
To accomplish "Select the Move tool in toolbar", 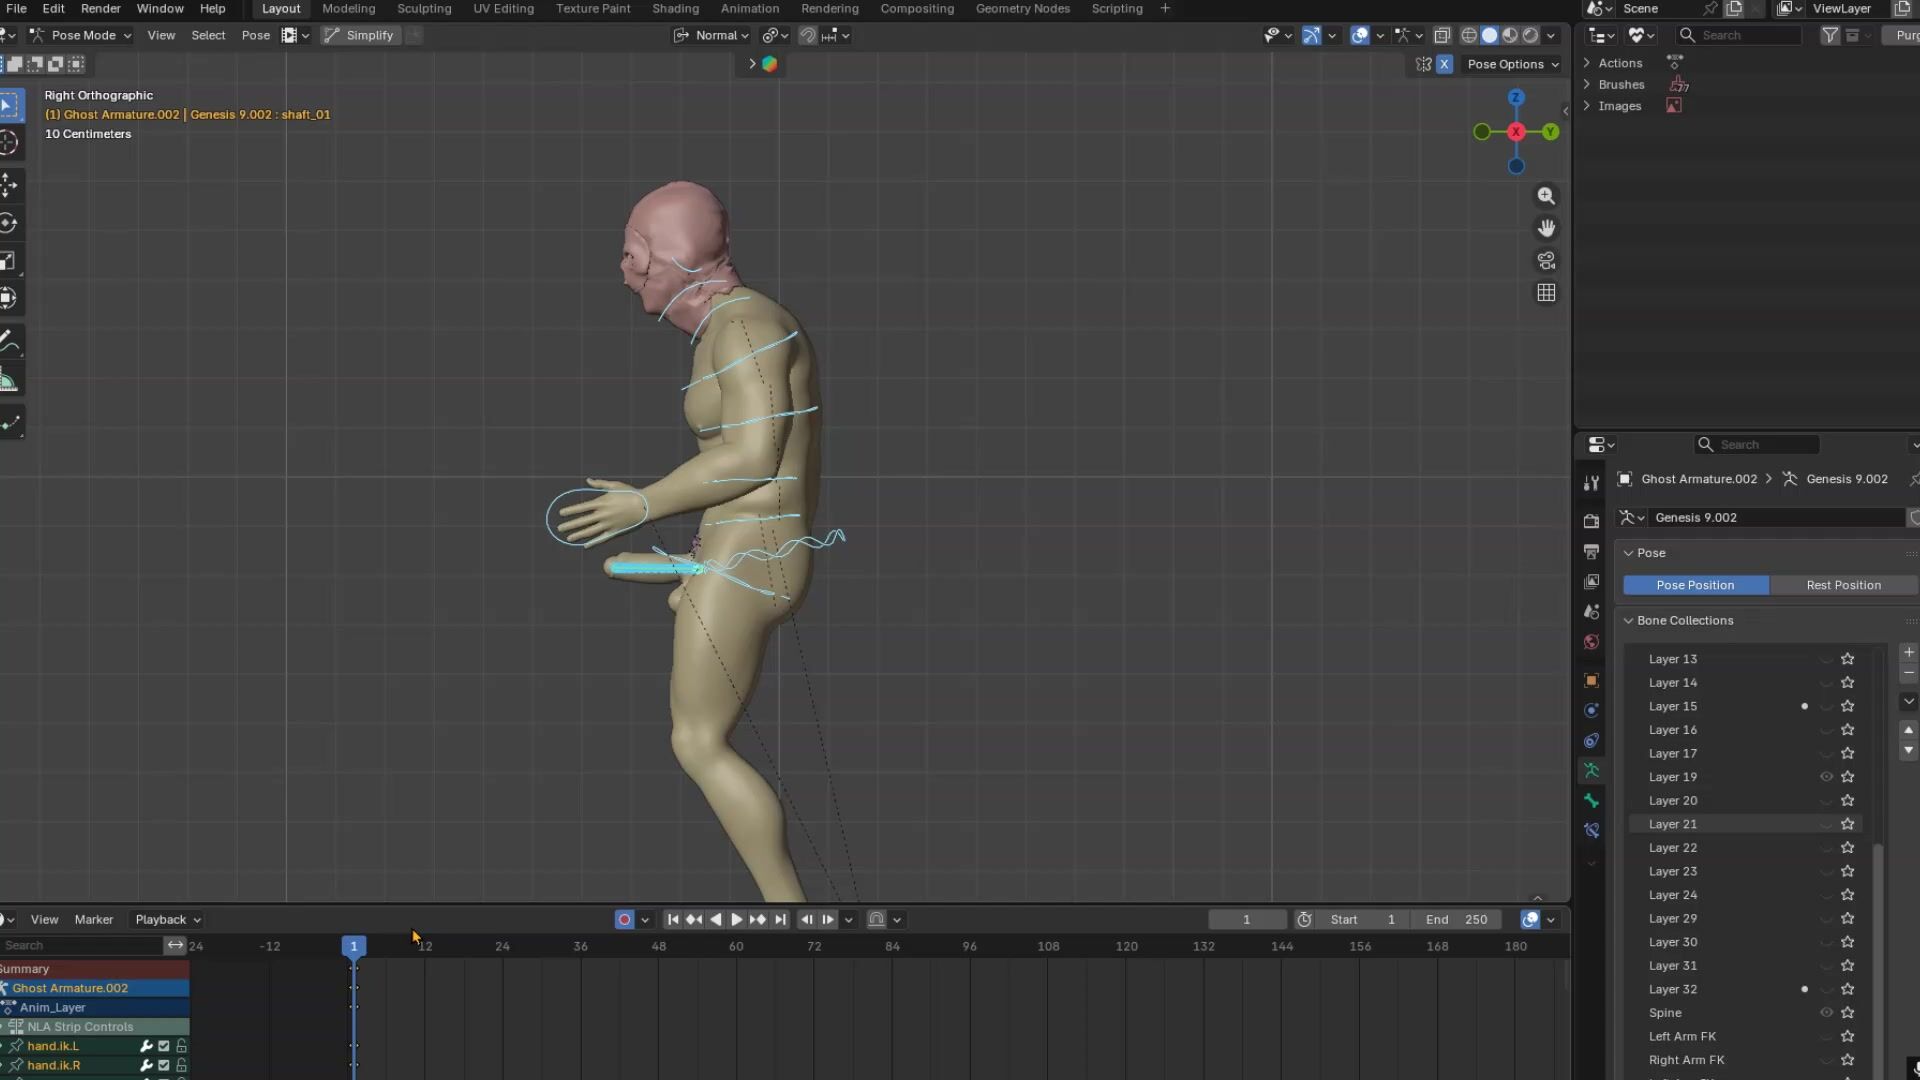I will pos(9,185).
